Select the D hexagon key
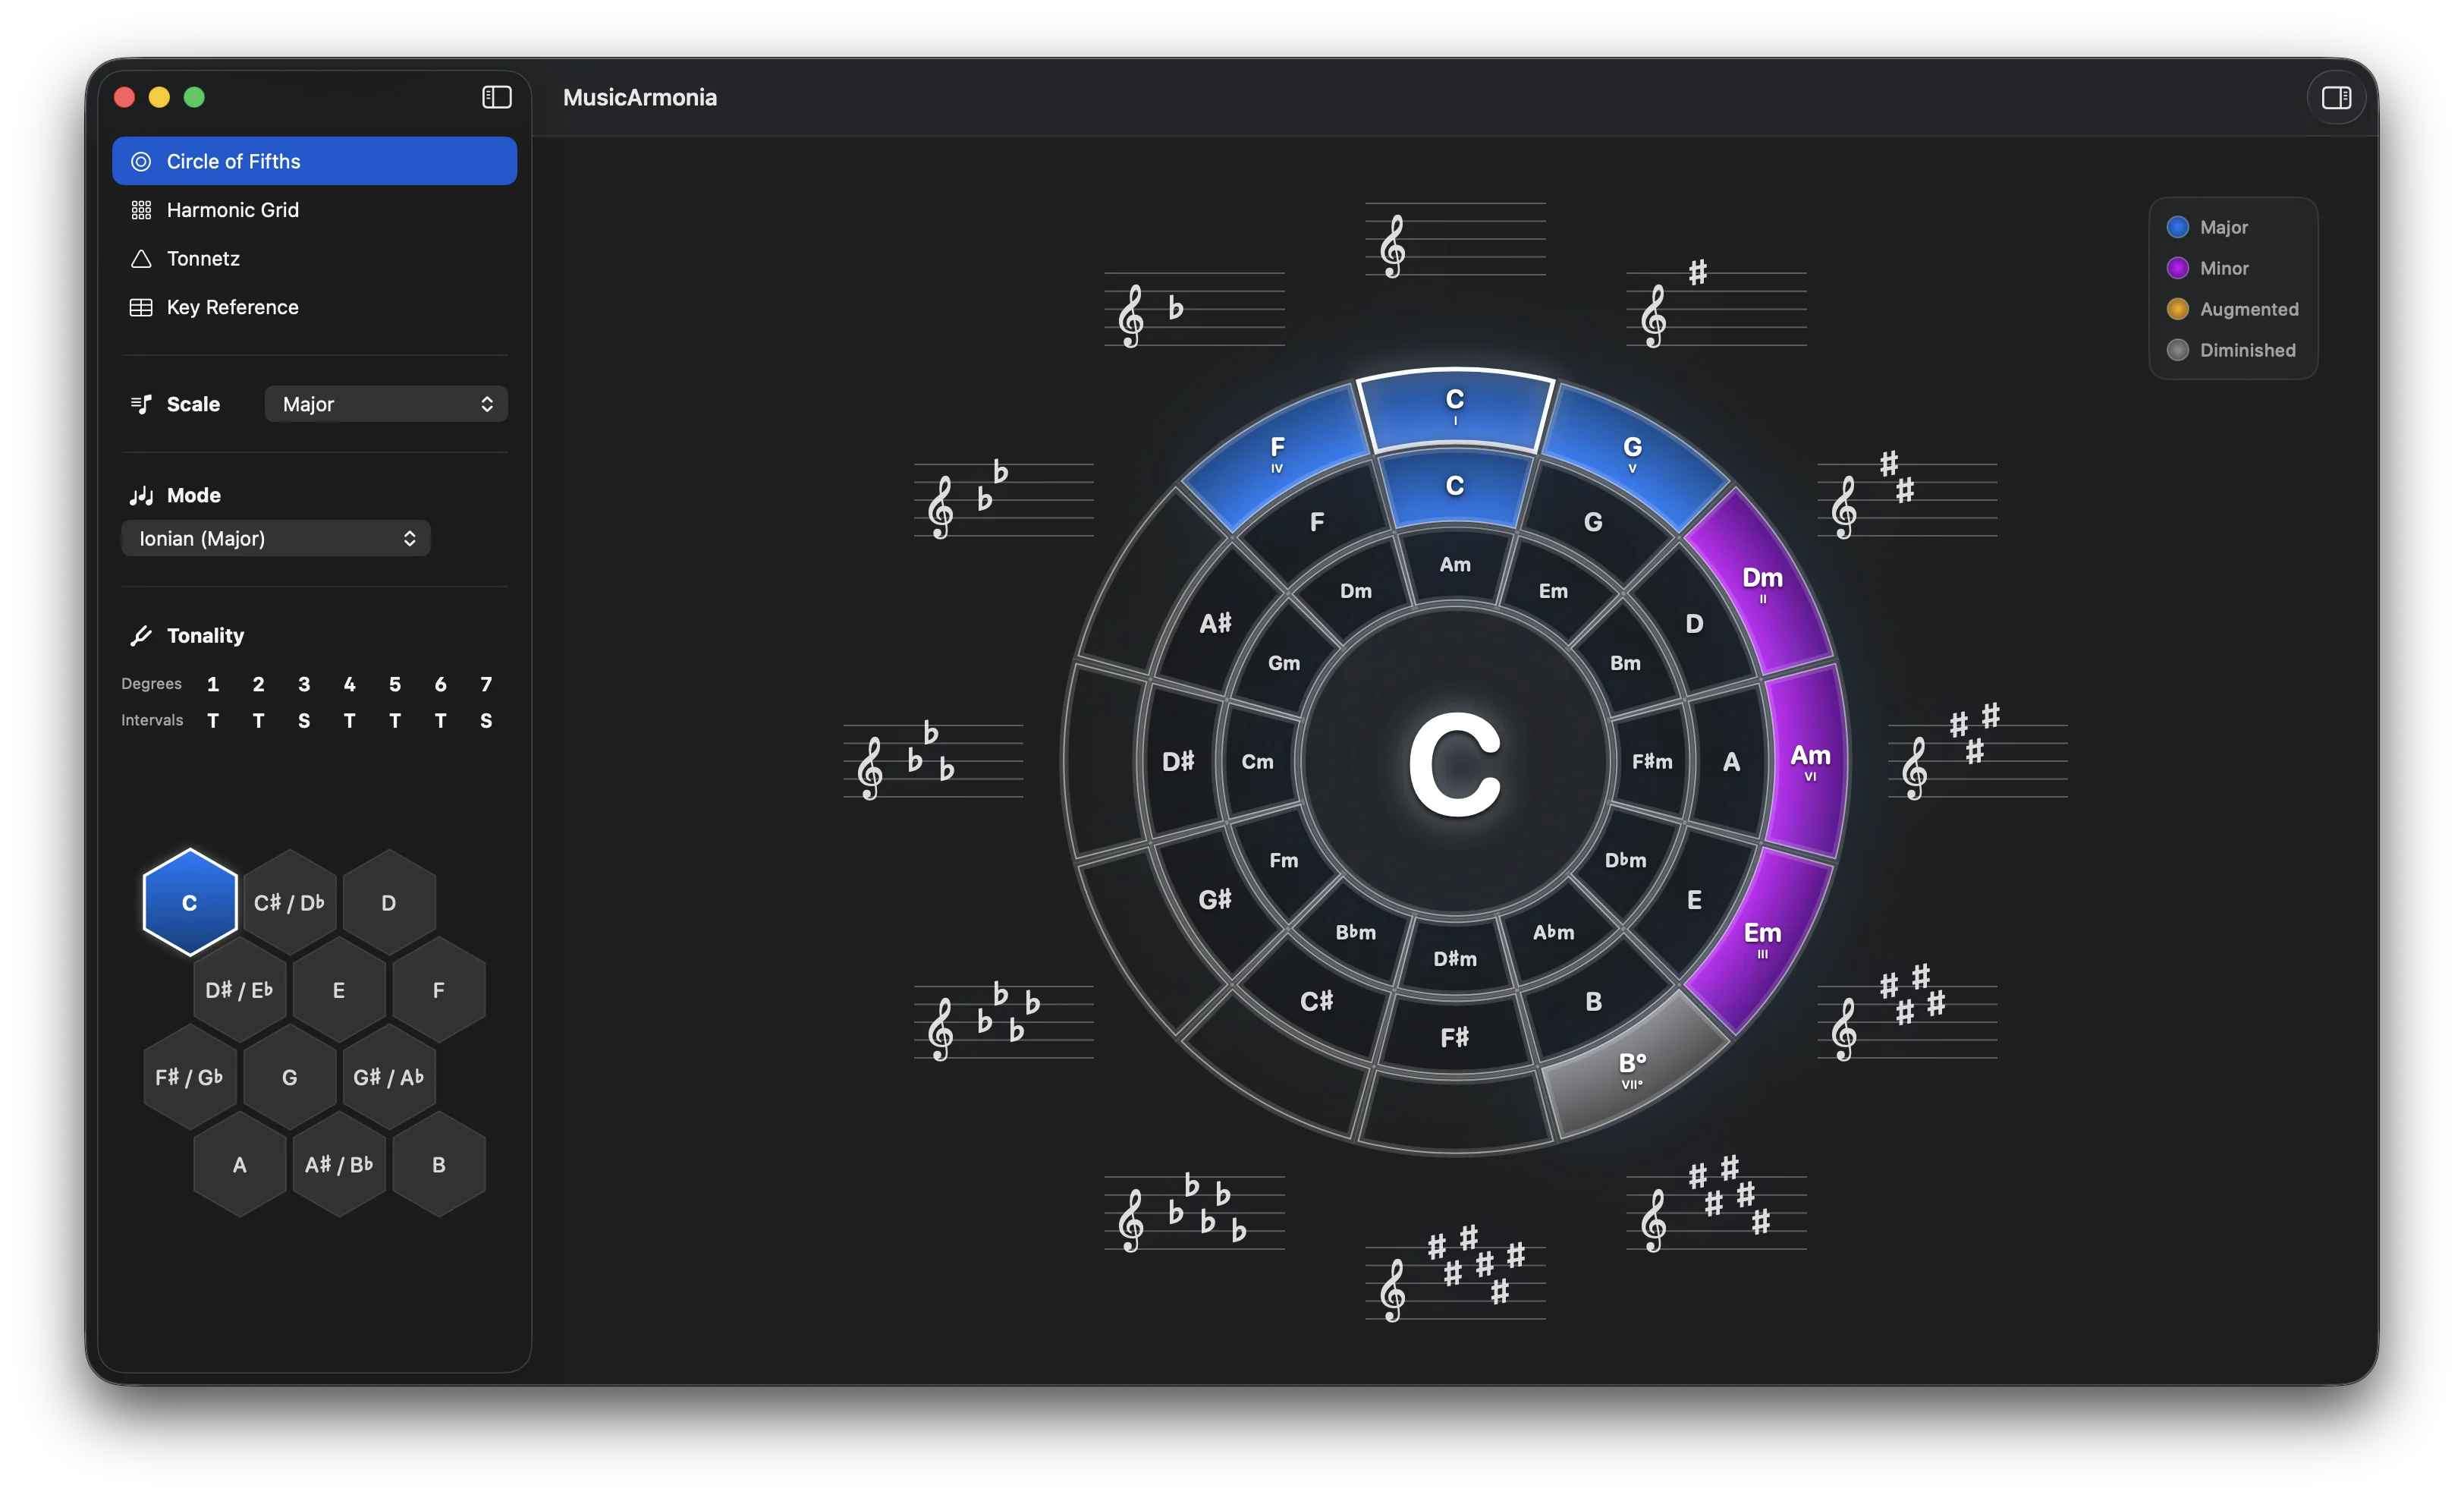 (x=389, y=903)
